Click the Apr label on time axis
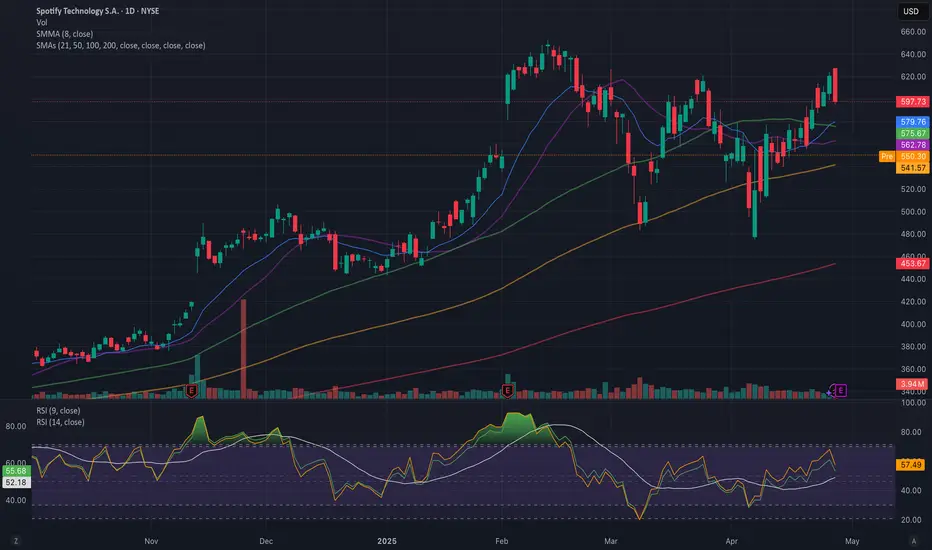Screen dimensions: 932x550 tap(731, 541)
